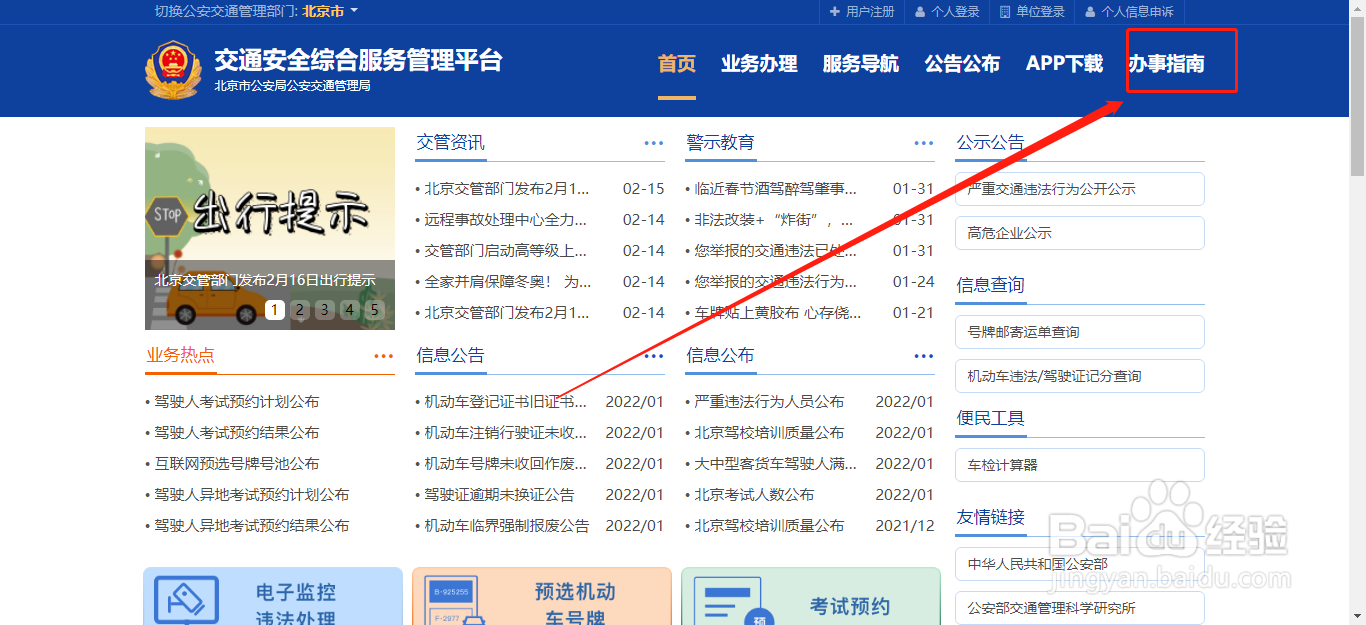Screen dimensions: 1366x625
Task: Activate the first carousel dot
Action: 274,311
